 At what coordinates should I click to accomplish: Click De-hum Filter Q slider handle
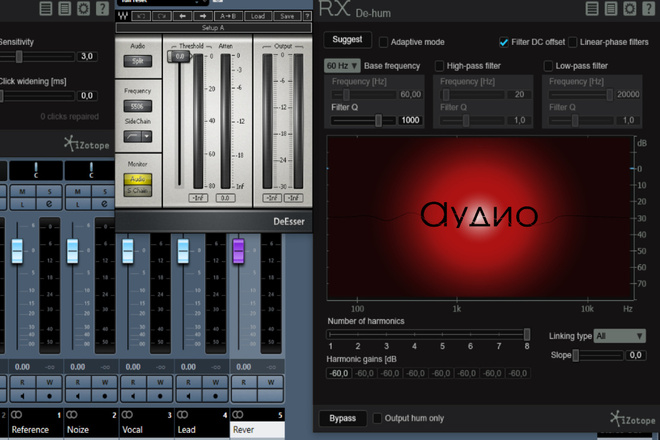(x=378, y=120)
